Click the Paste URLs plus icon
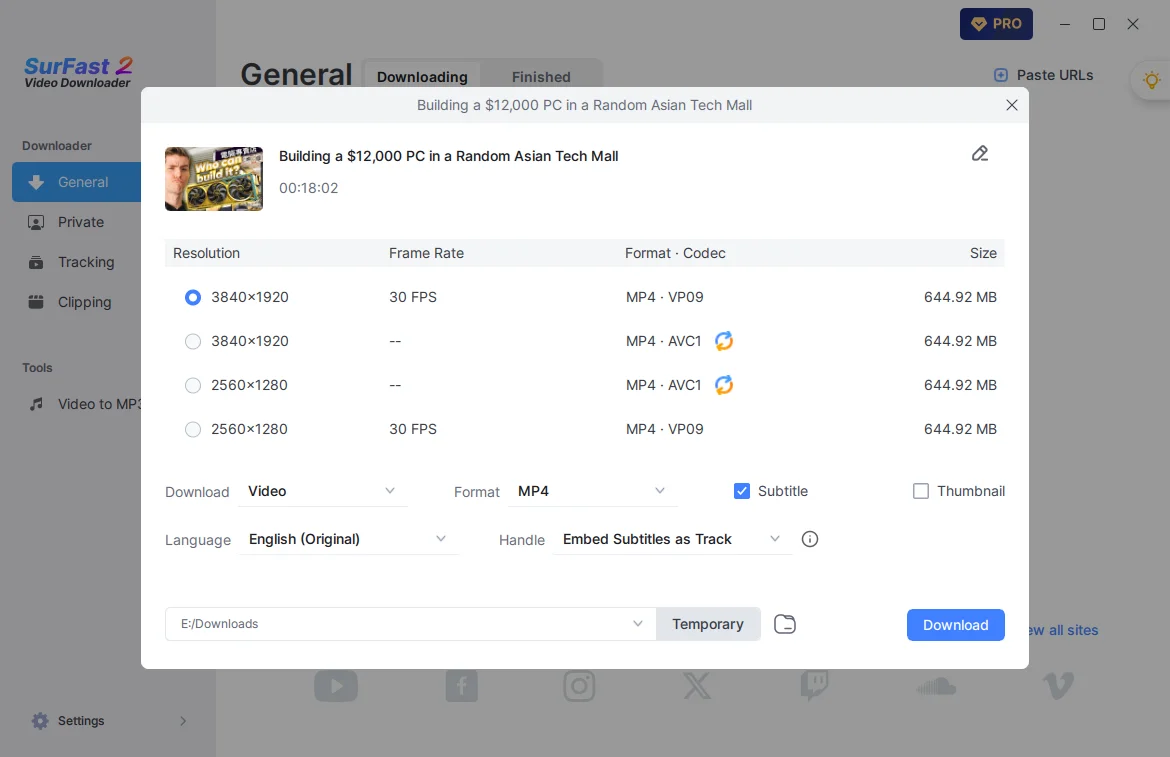This screenshot has width=1170, height=757. click(x=1001, y=75)
